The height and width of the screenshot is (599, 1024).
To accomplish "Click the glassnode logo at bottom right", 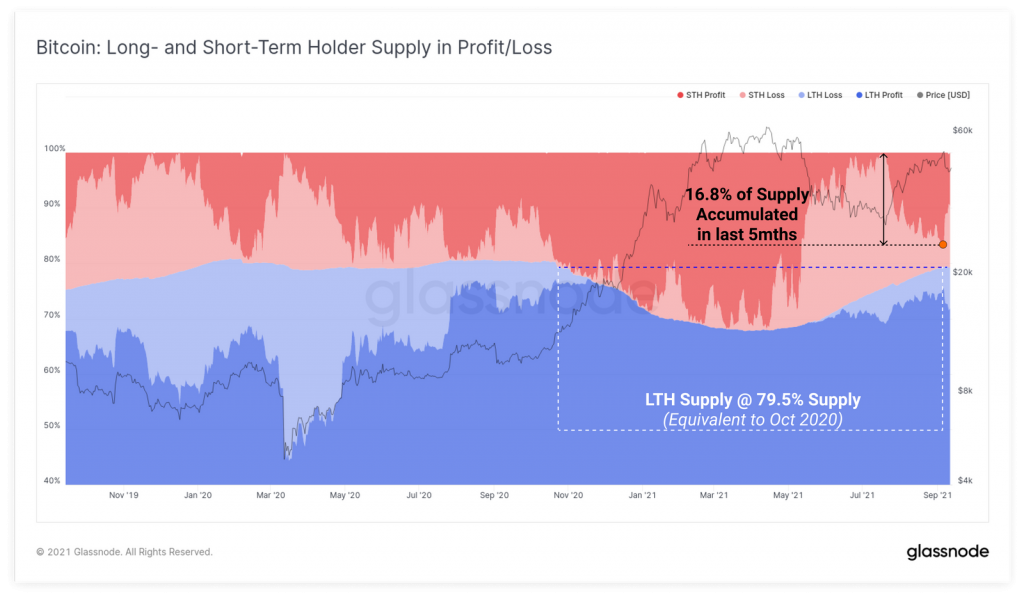I will tap(948, 552).
